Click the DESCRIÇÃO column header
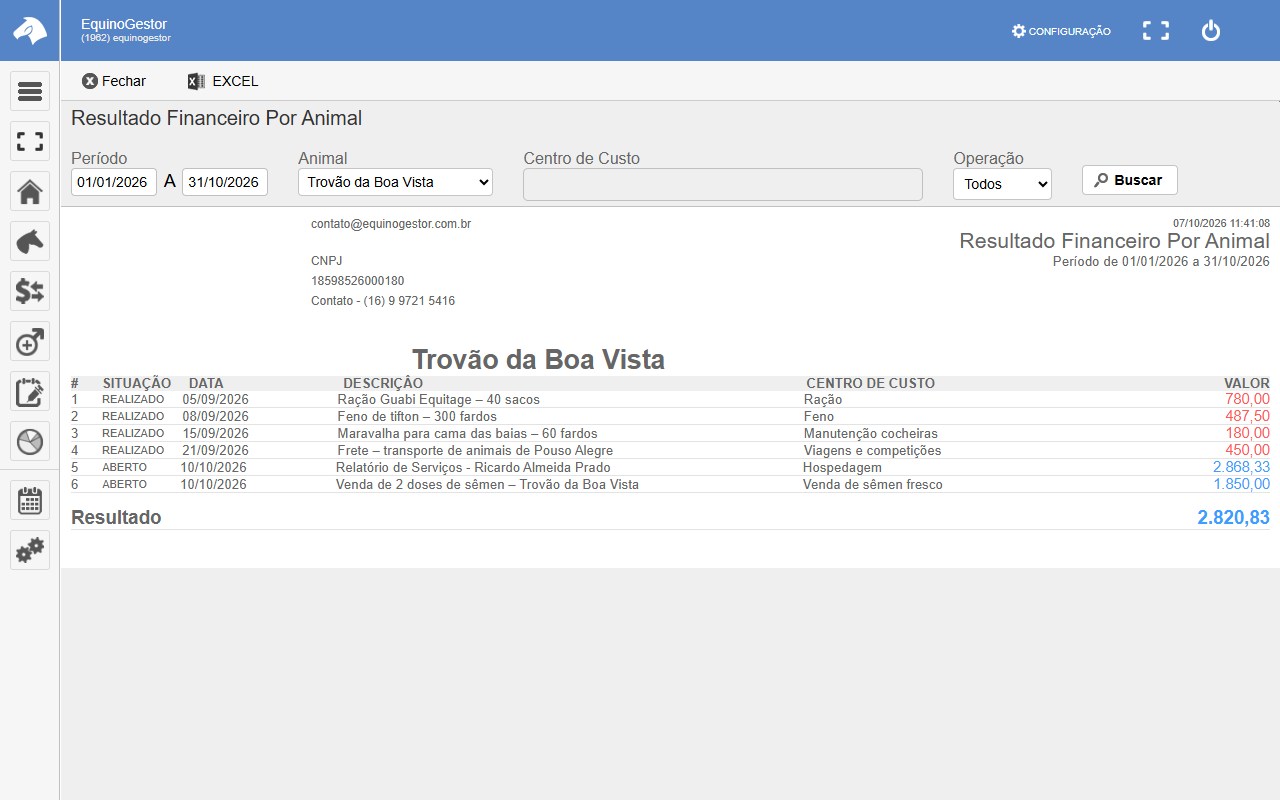 click(383, 383)
